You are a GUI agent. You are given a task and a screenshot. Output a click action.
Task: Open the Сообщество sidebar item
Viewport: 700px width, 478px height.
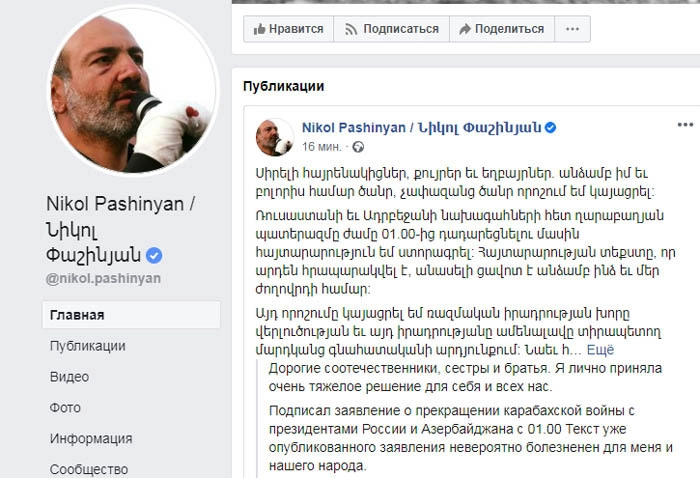[89, 469]
